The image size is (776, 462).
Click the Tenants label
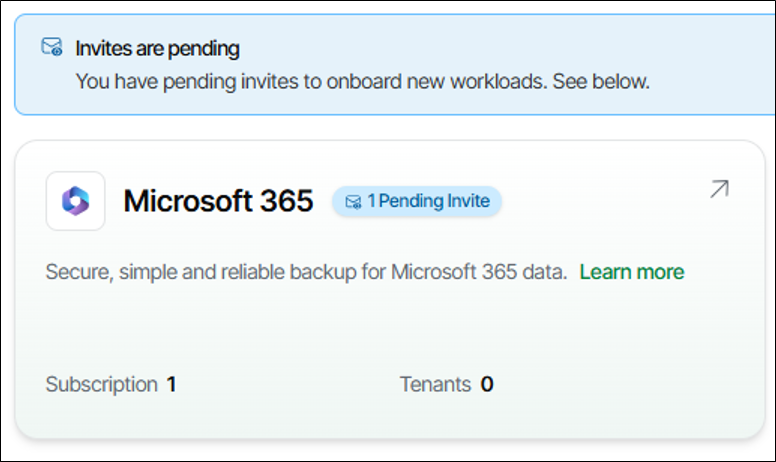[x=435, y=384]
